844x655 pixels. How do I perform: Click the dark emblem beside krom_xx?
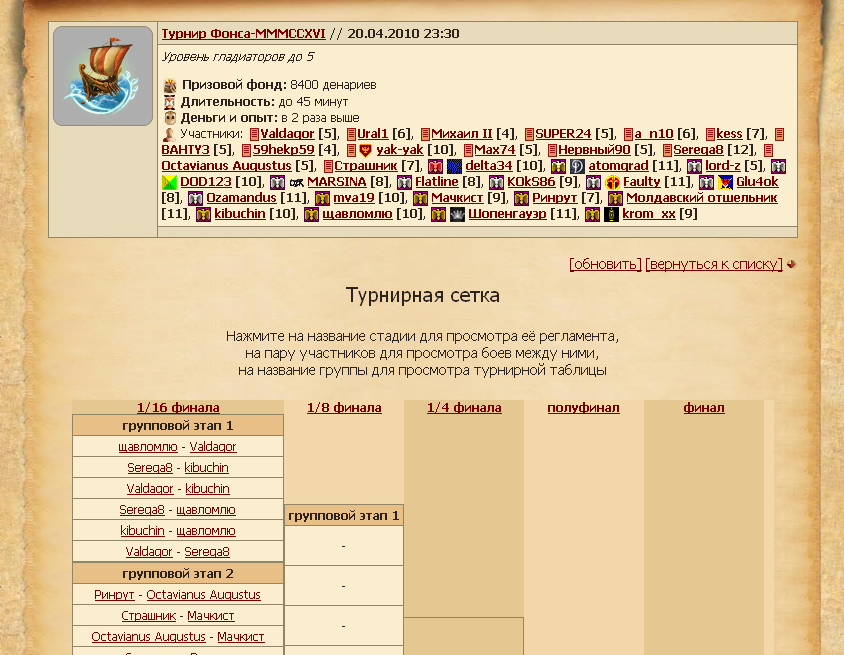pos(612,214)
